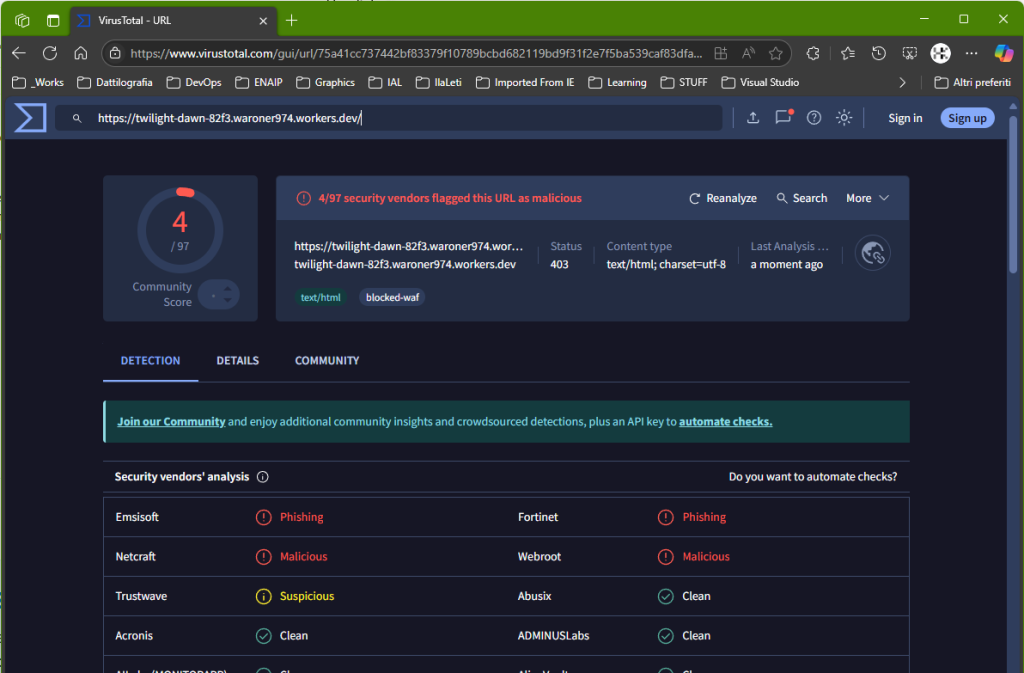Open browser extensions puzzle icon

click(813, 54)
